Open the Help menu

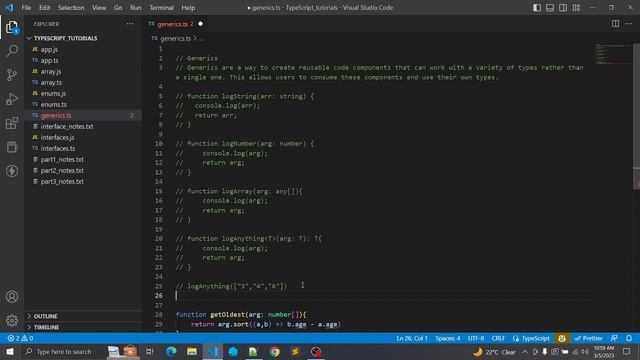[188, 7]
